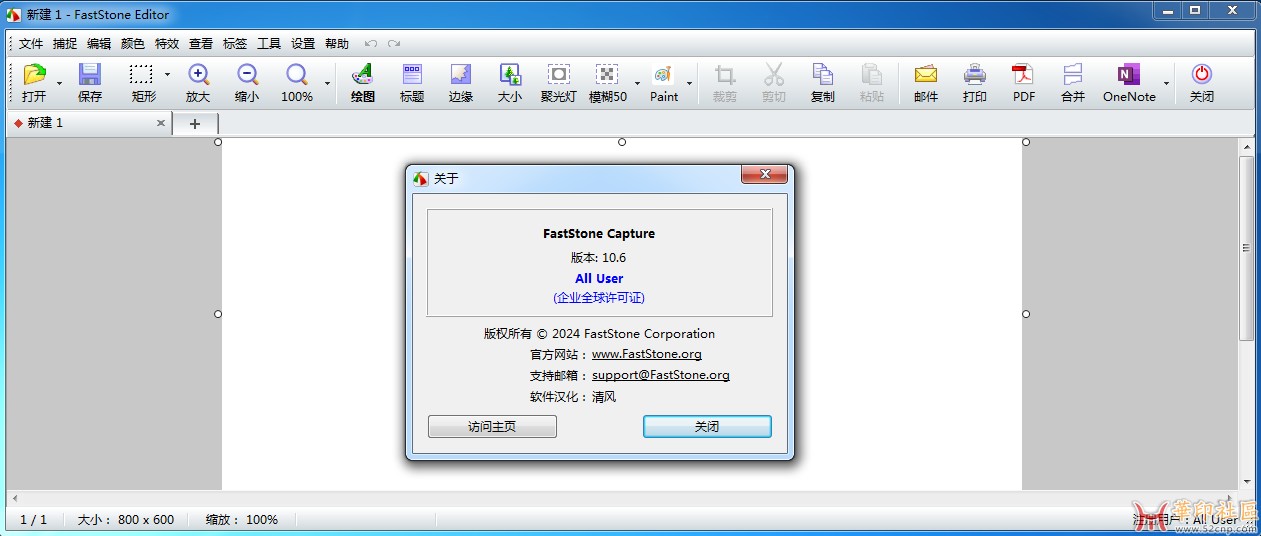Close the 新建 1 tab with its X
The width and height of the screenshot is (1261, 536).
click(x=161, y=123)
